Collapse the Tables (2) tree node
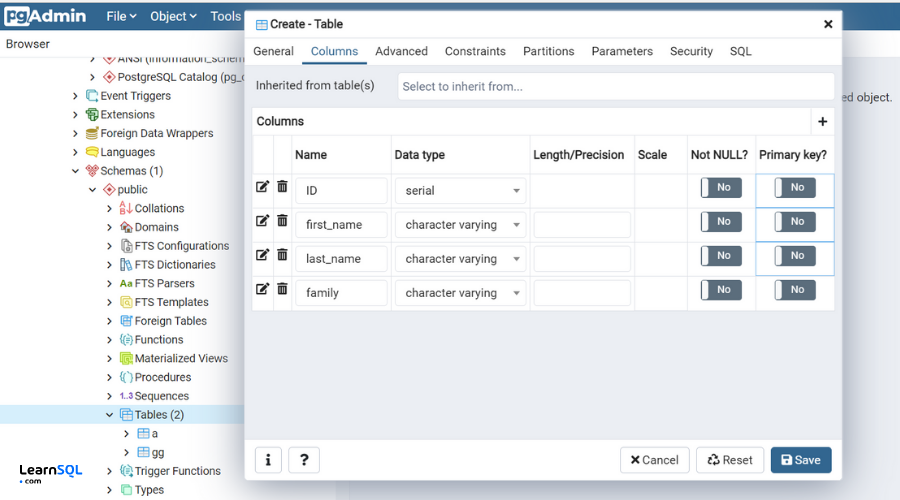 pos(109,415)
